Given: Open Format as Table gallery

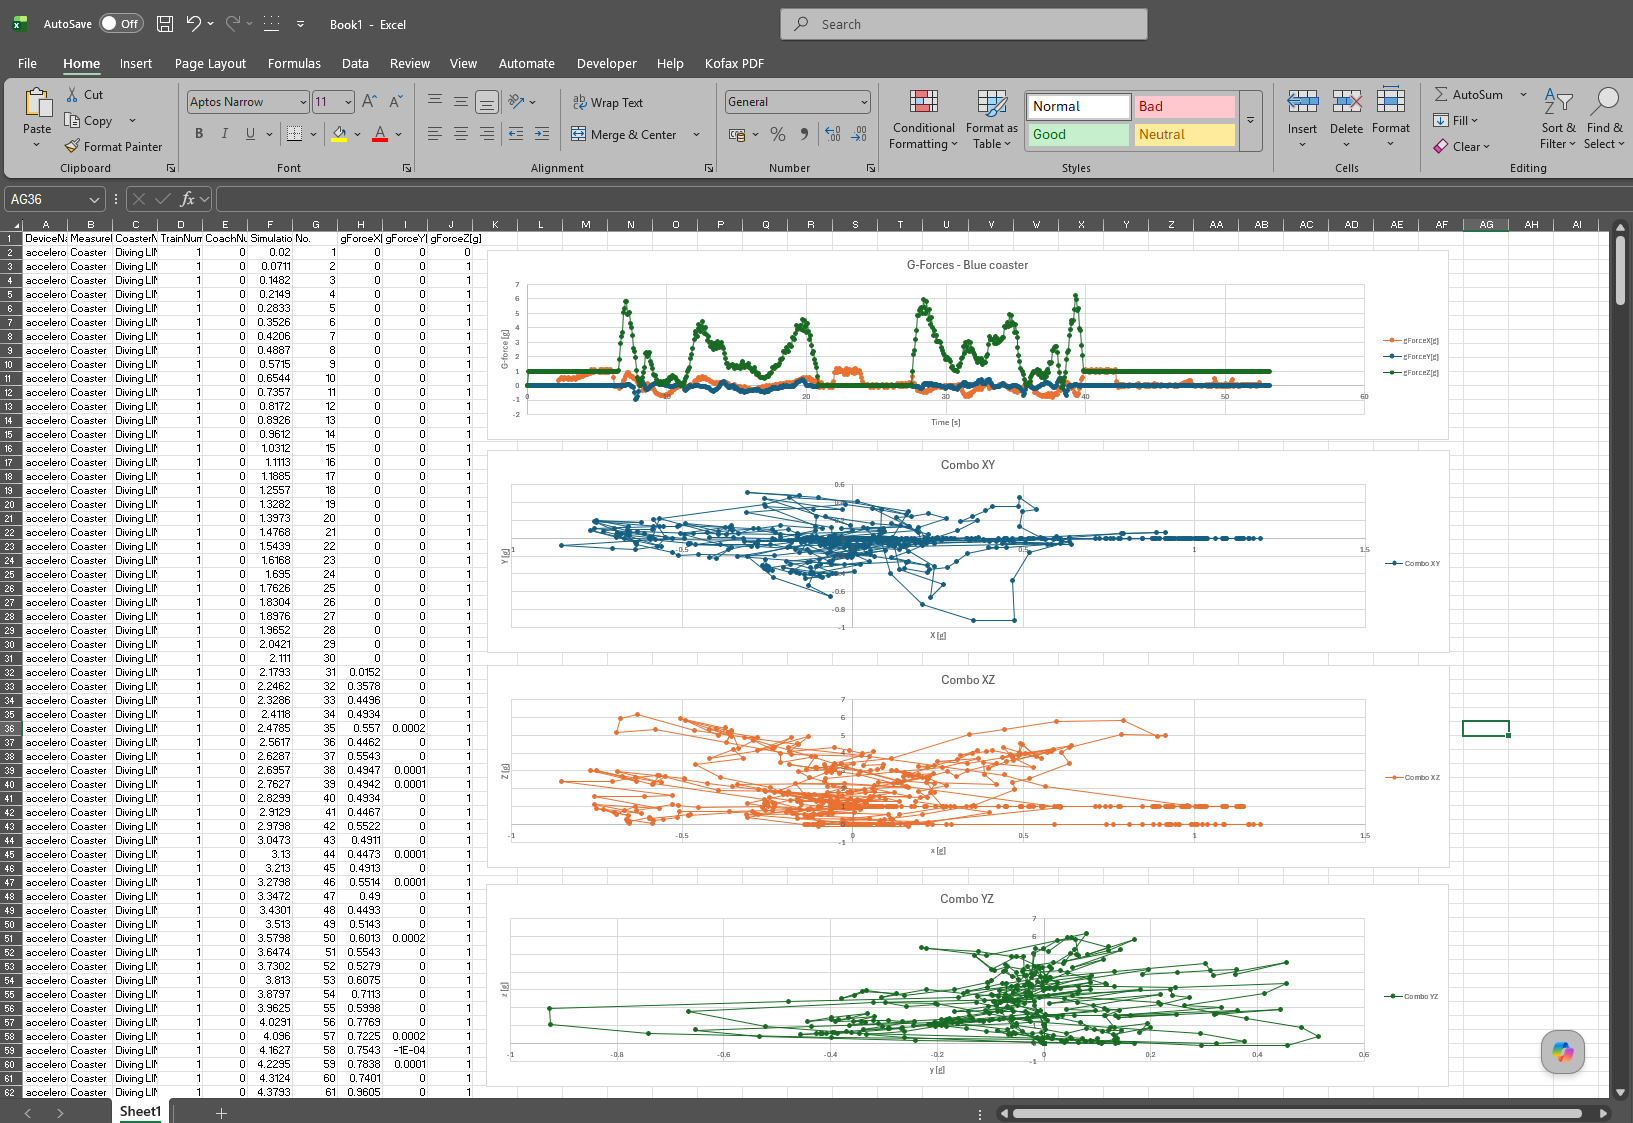Looking at the screenshot, I should tap(992, 119).
